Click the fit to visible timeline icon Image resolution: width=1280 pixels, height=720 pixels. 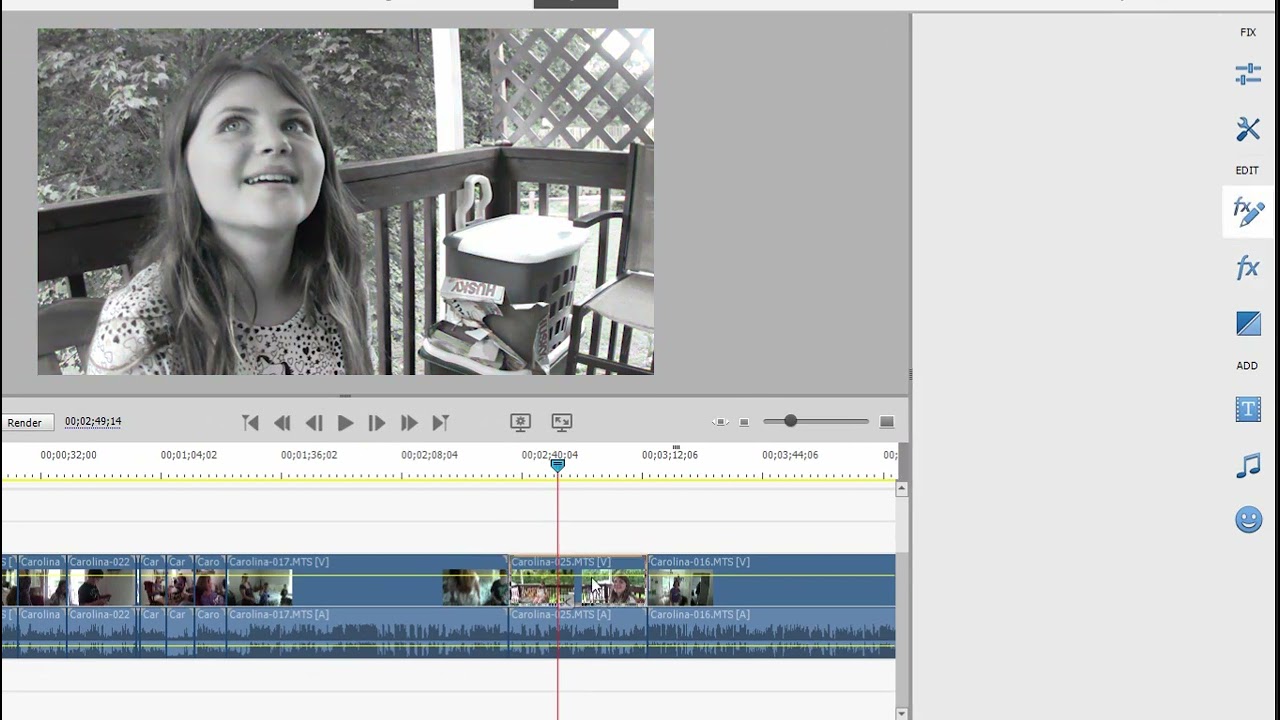point(720,422)
